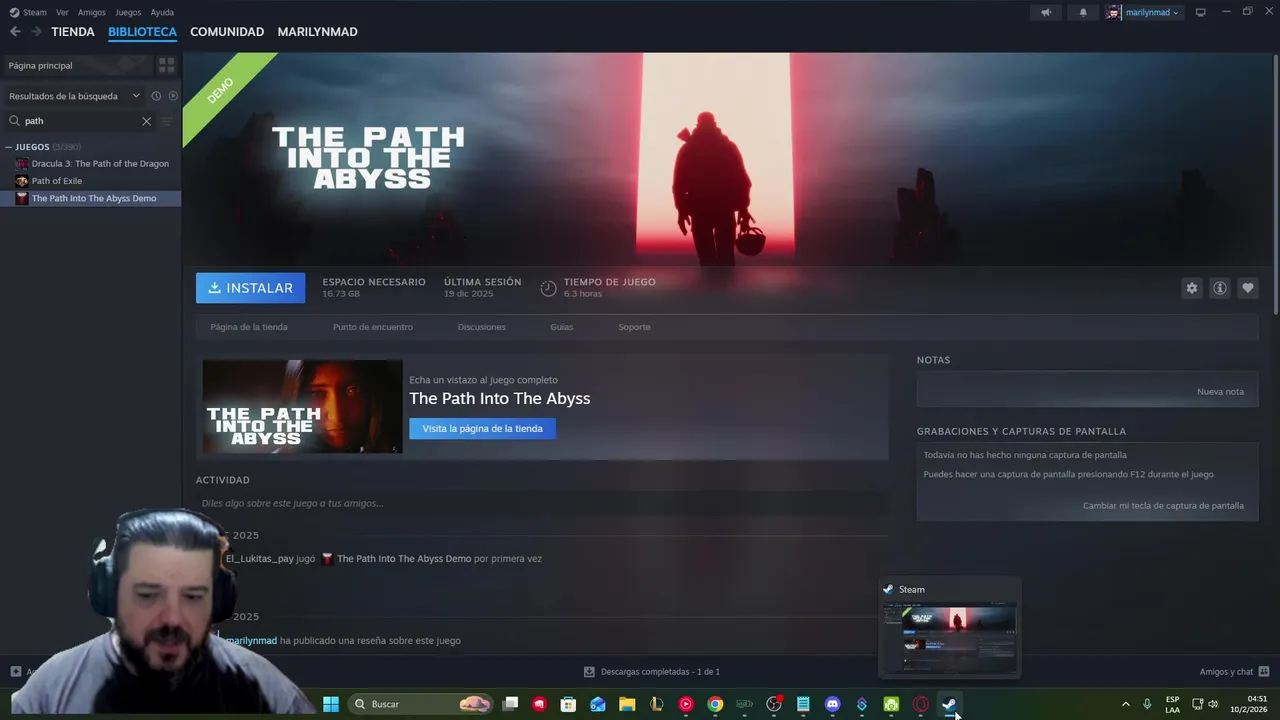1280x720 pixels.
Task: Open Friends and chat icon
Action: pyautogui.click(x=1264, y=672)
